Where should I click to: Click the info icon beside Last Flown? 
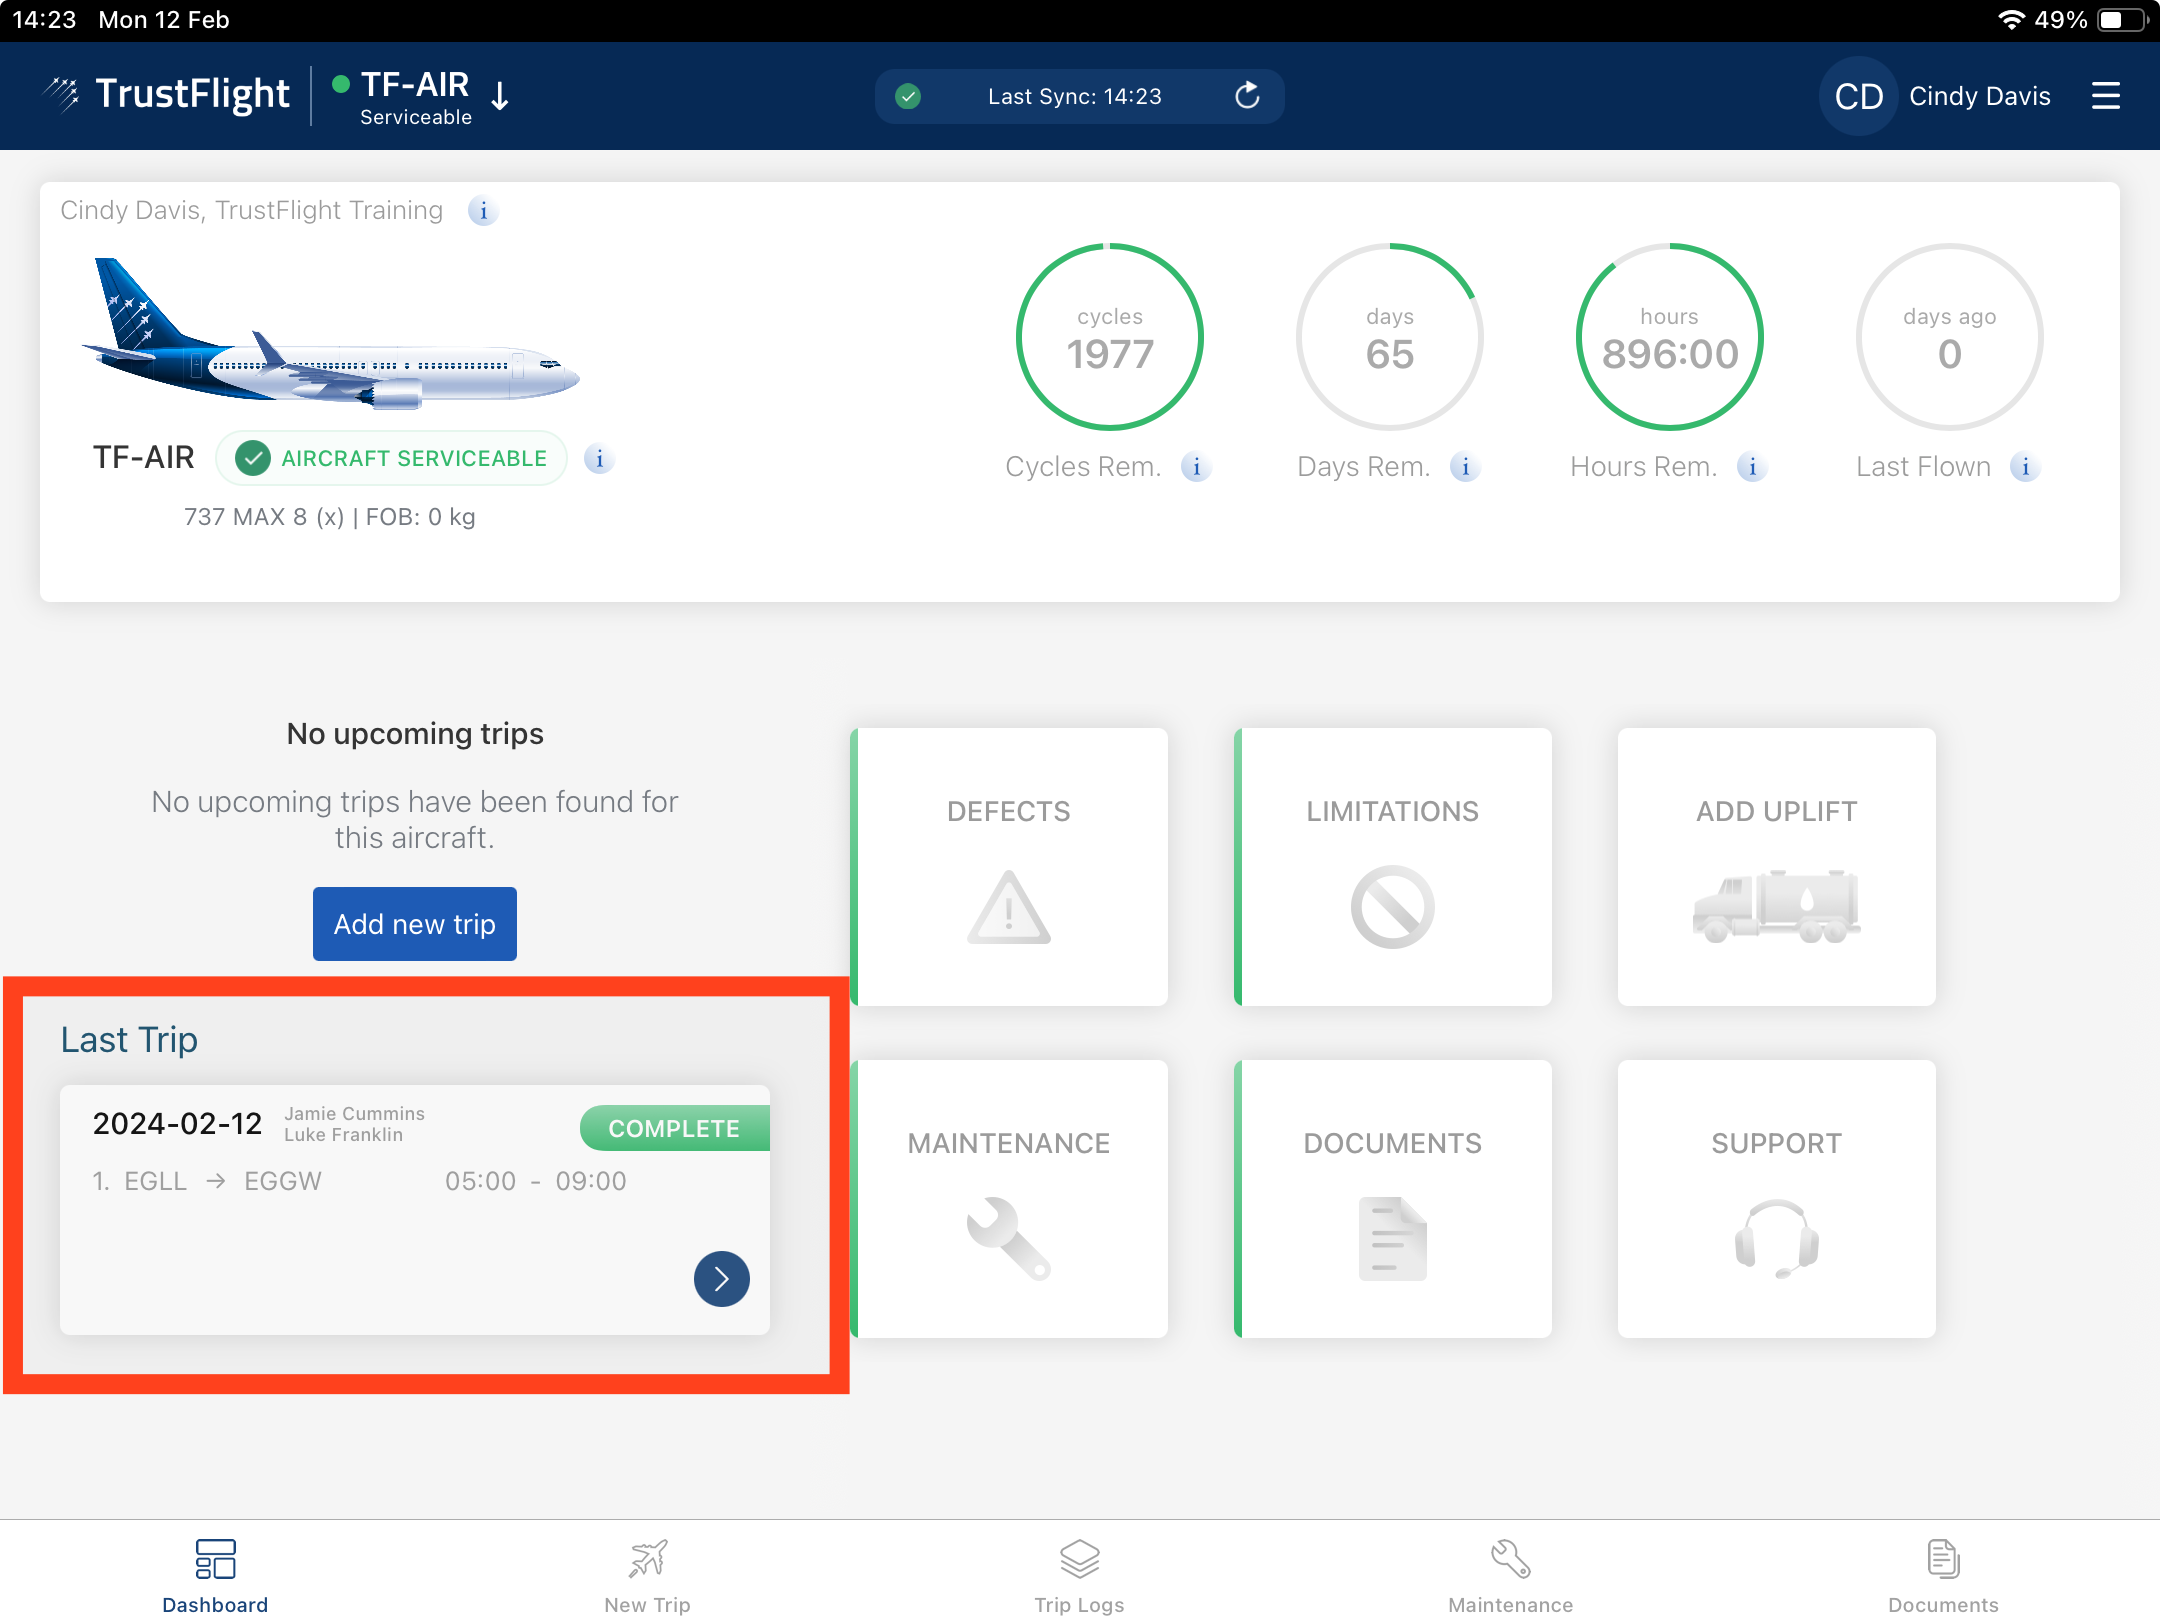tap(2025, 467)
